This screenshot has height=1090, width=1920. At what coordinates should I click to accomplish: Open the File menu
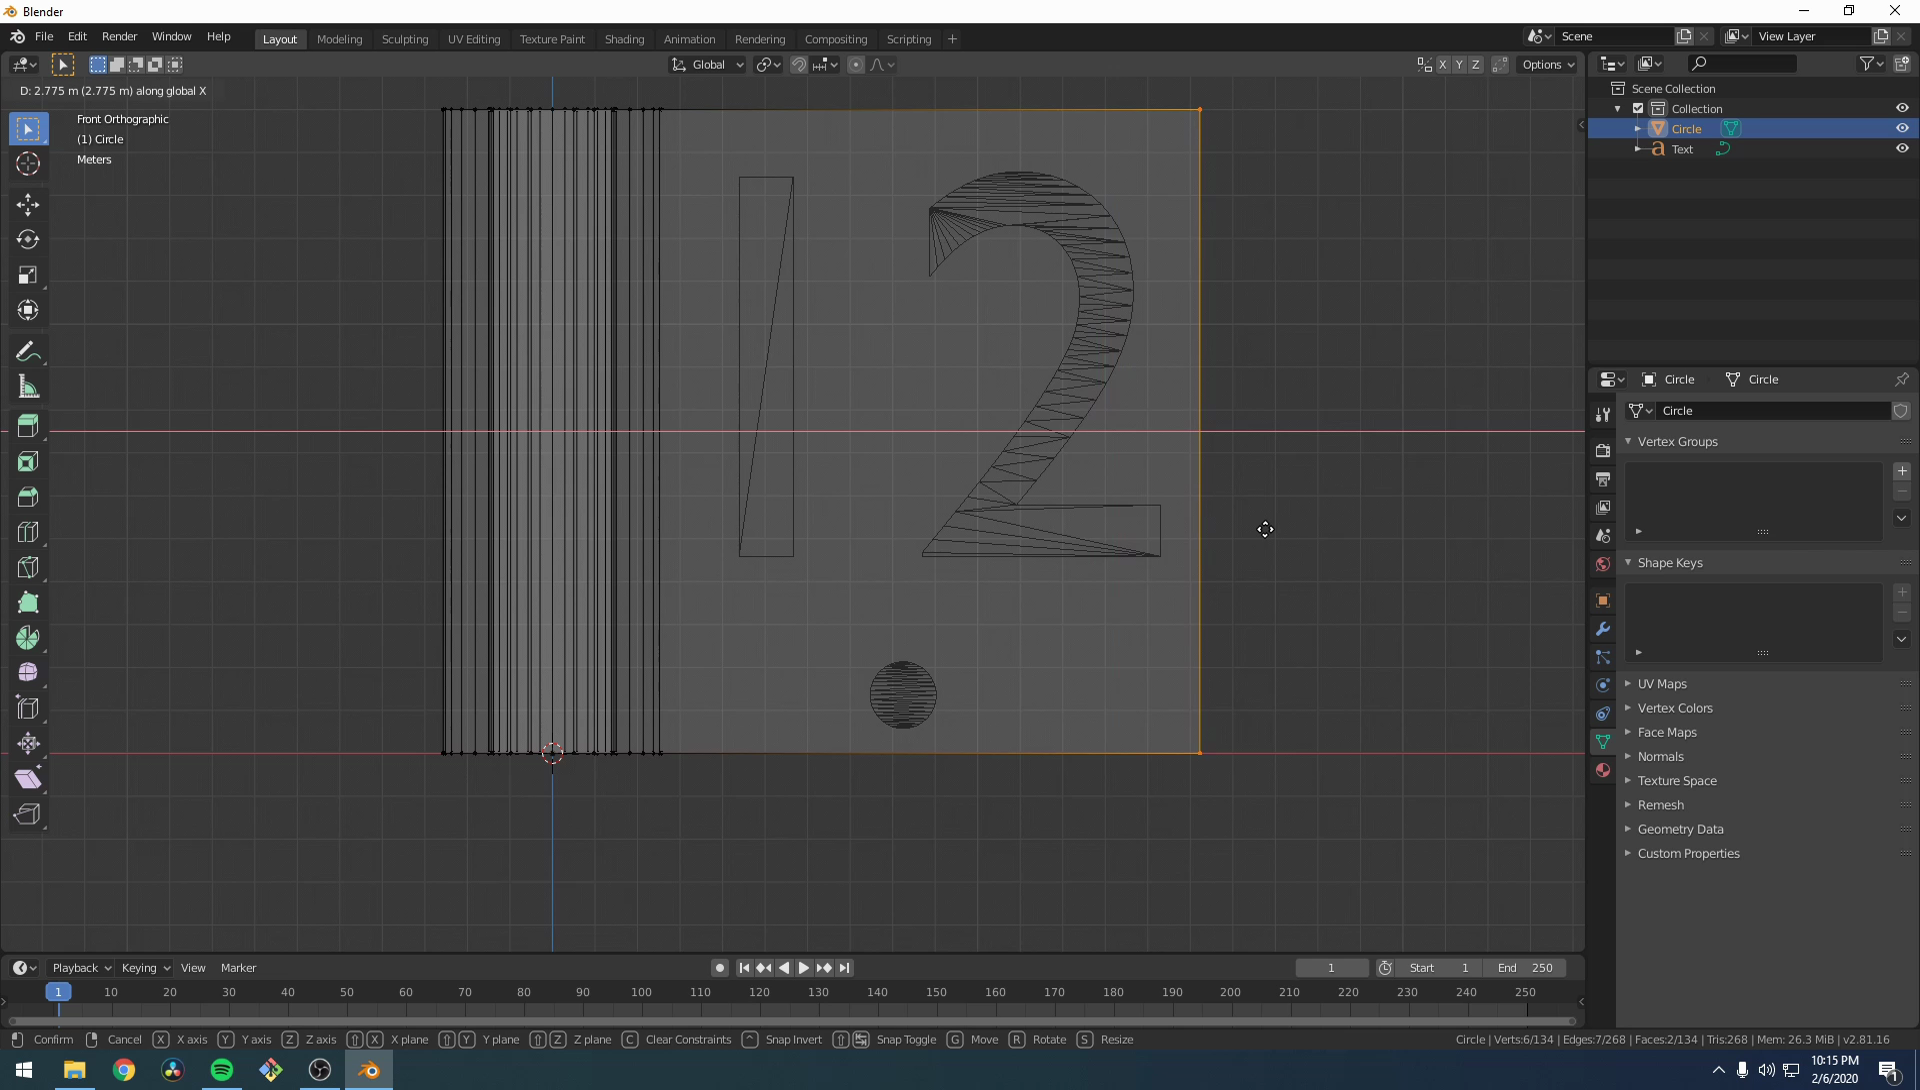click(x=44, y=36)
